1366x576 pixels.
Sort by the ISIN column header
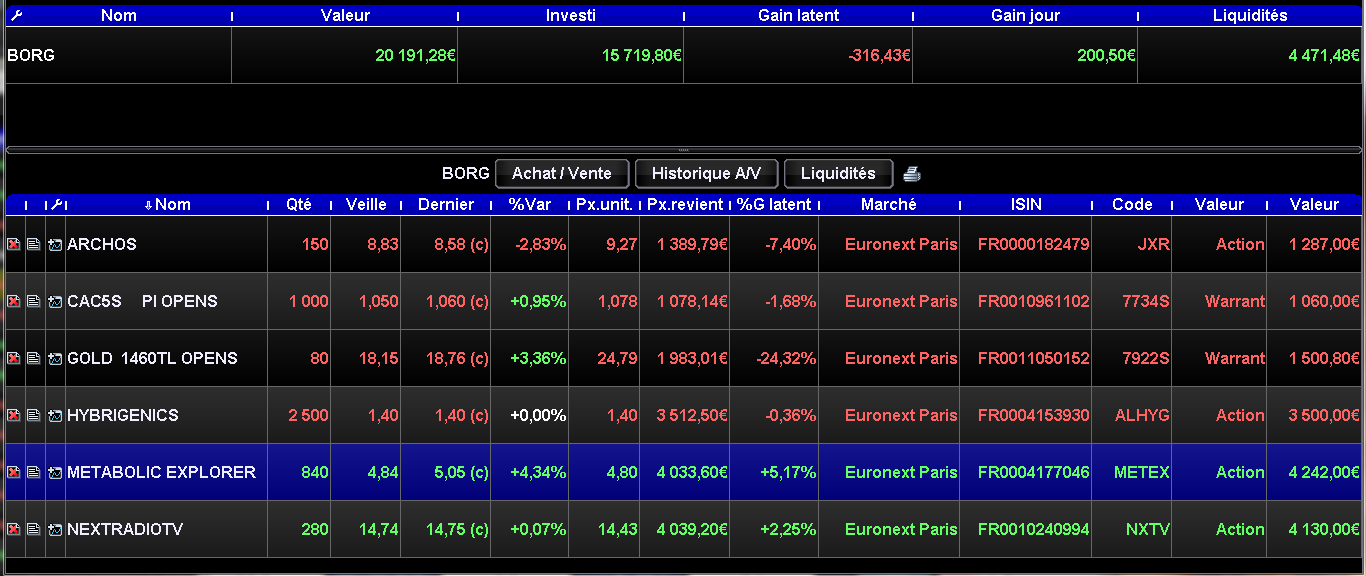click(1026, 204)
